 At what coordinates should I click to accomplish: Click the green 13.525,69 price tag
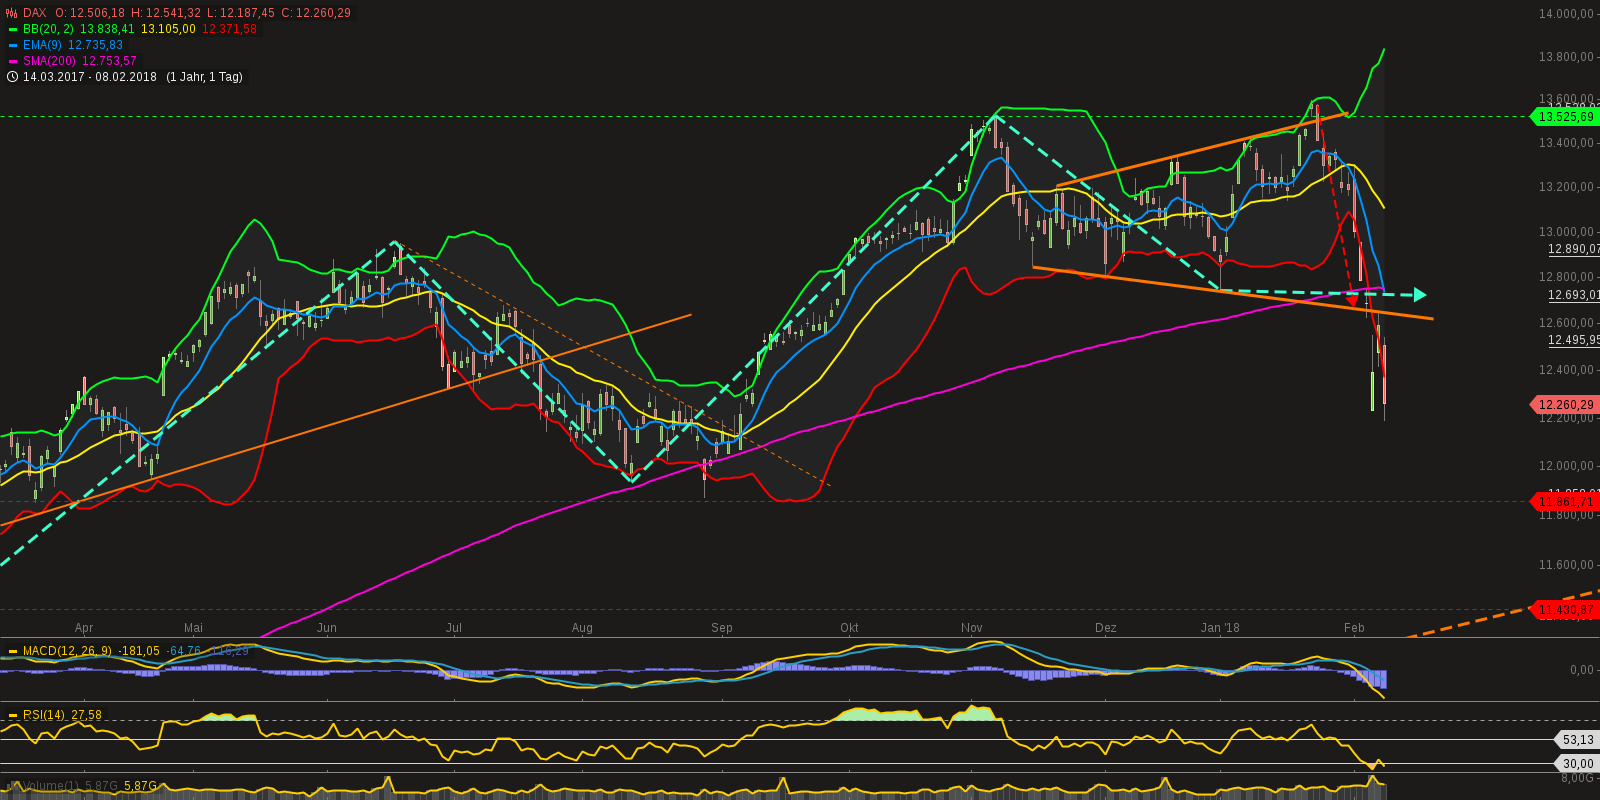1565,117
